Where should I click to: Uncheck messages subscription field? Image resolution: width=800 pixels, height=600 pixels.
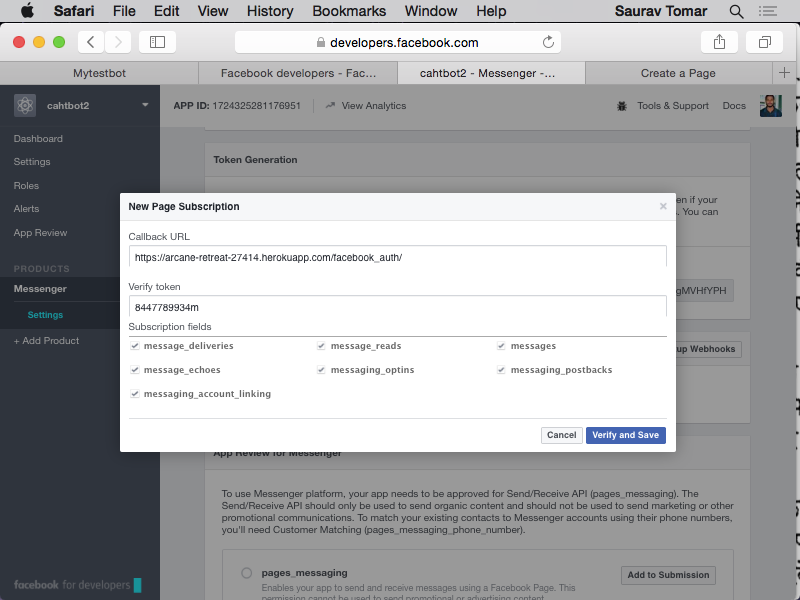point(501,346)
